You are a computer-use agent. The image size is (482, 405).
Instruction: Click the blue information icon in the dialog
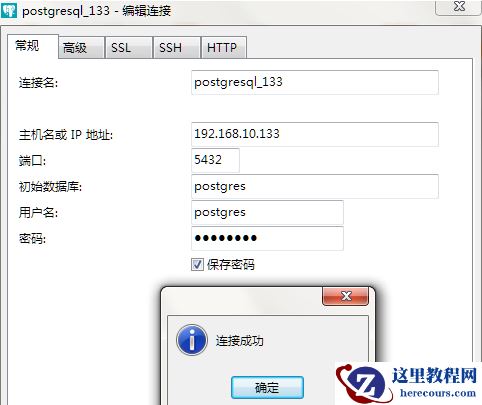(192, 340)
